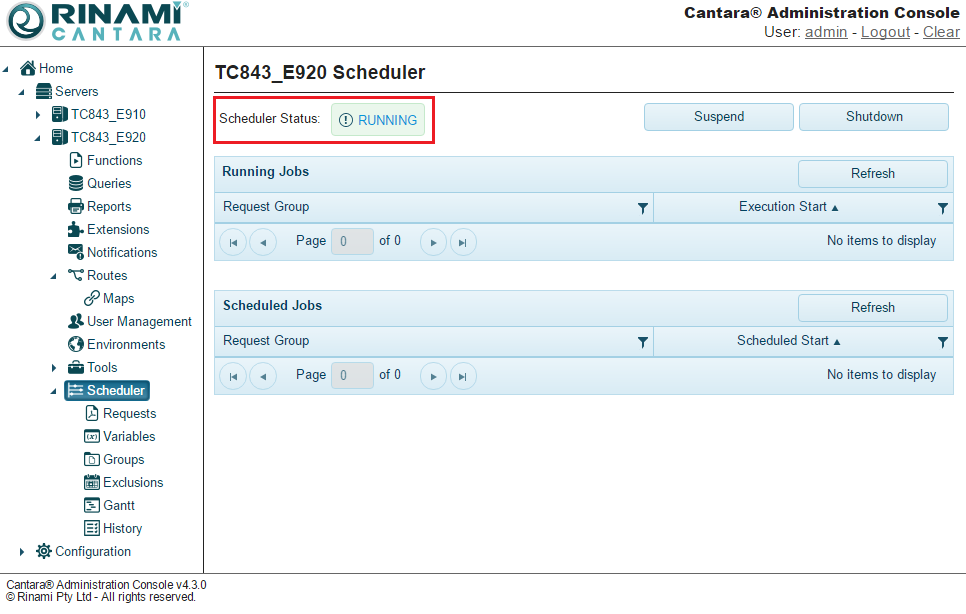Click the Extensions puzzle icon
This screenshot has width=966, height=614.
(76, 230)
